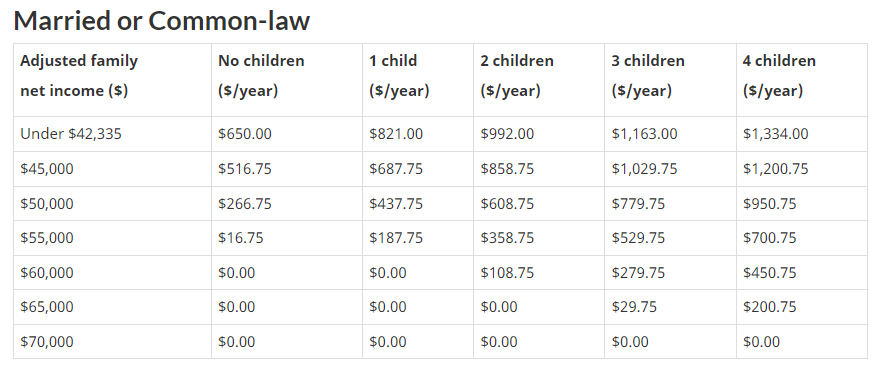Click the $529.75 cell

tap(638, 238)
